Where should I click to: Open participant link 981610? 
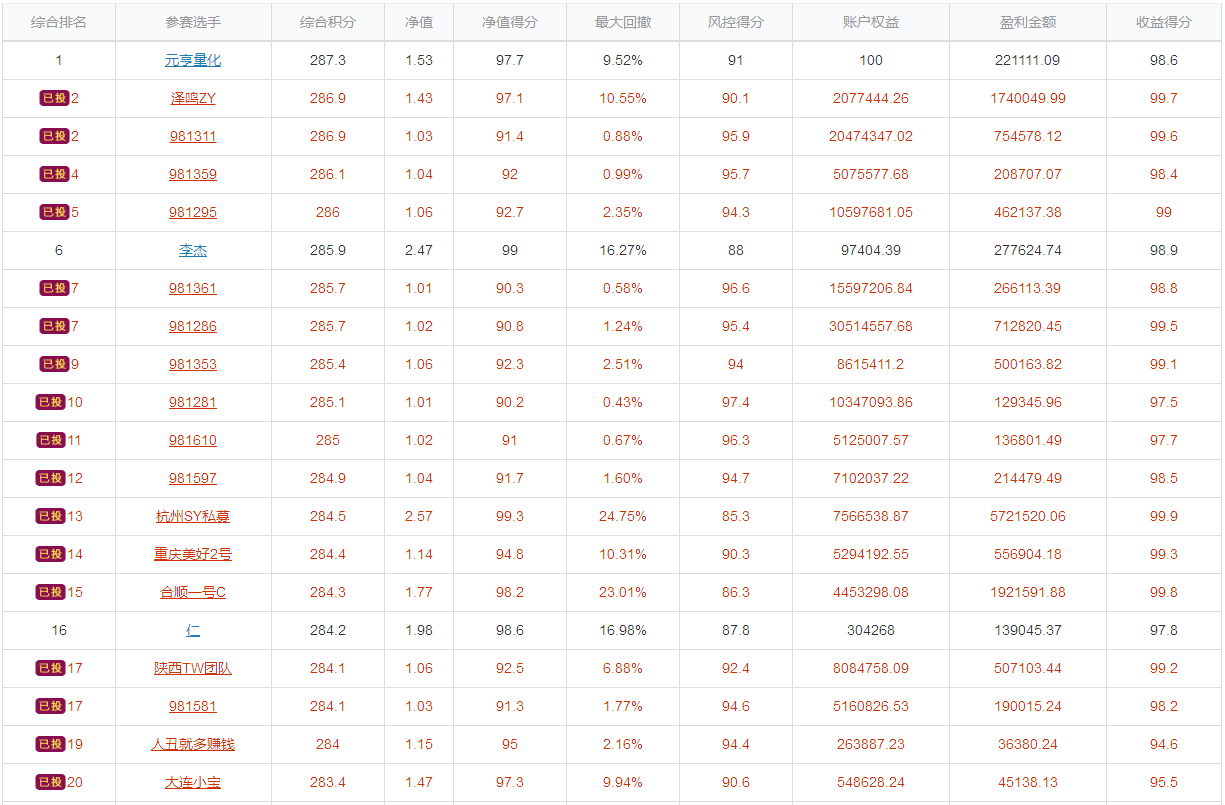(193, 440)
